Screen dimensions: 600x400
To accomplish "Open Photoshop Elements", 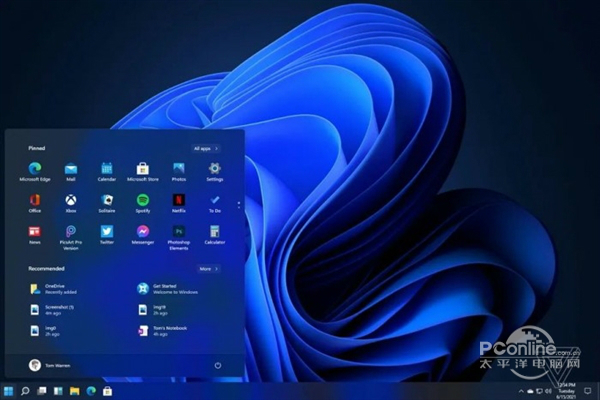I will click(179, 237).
